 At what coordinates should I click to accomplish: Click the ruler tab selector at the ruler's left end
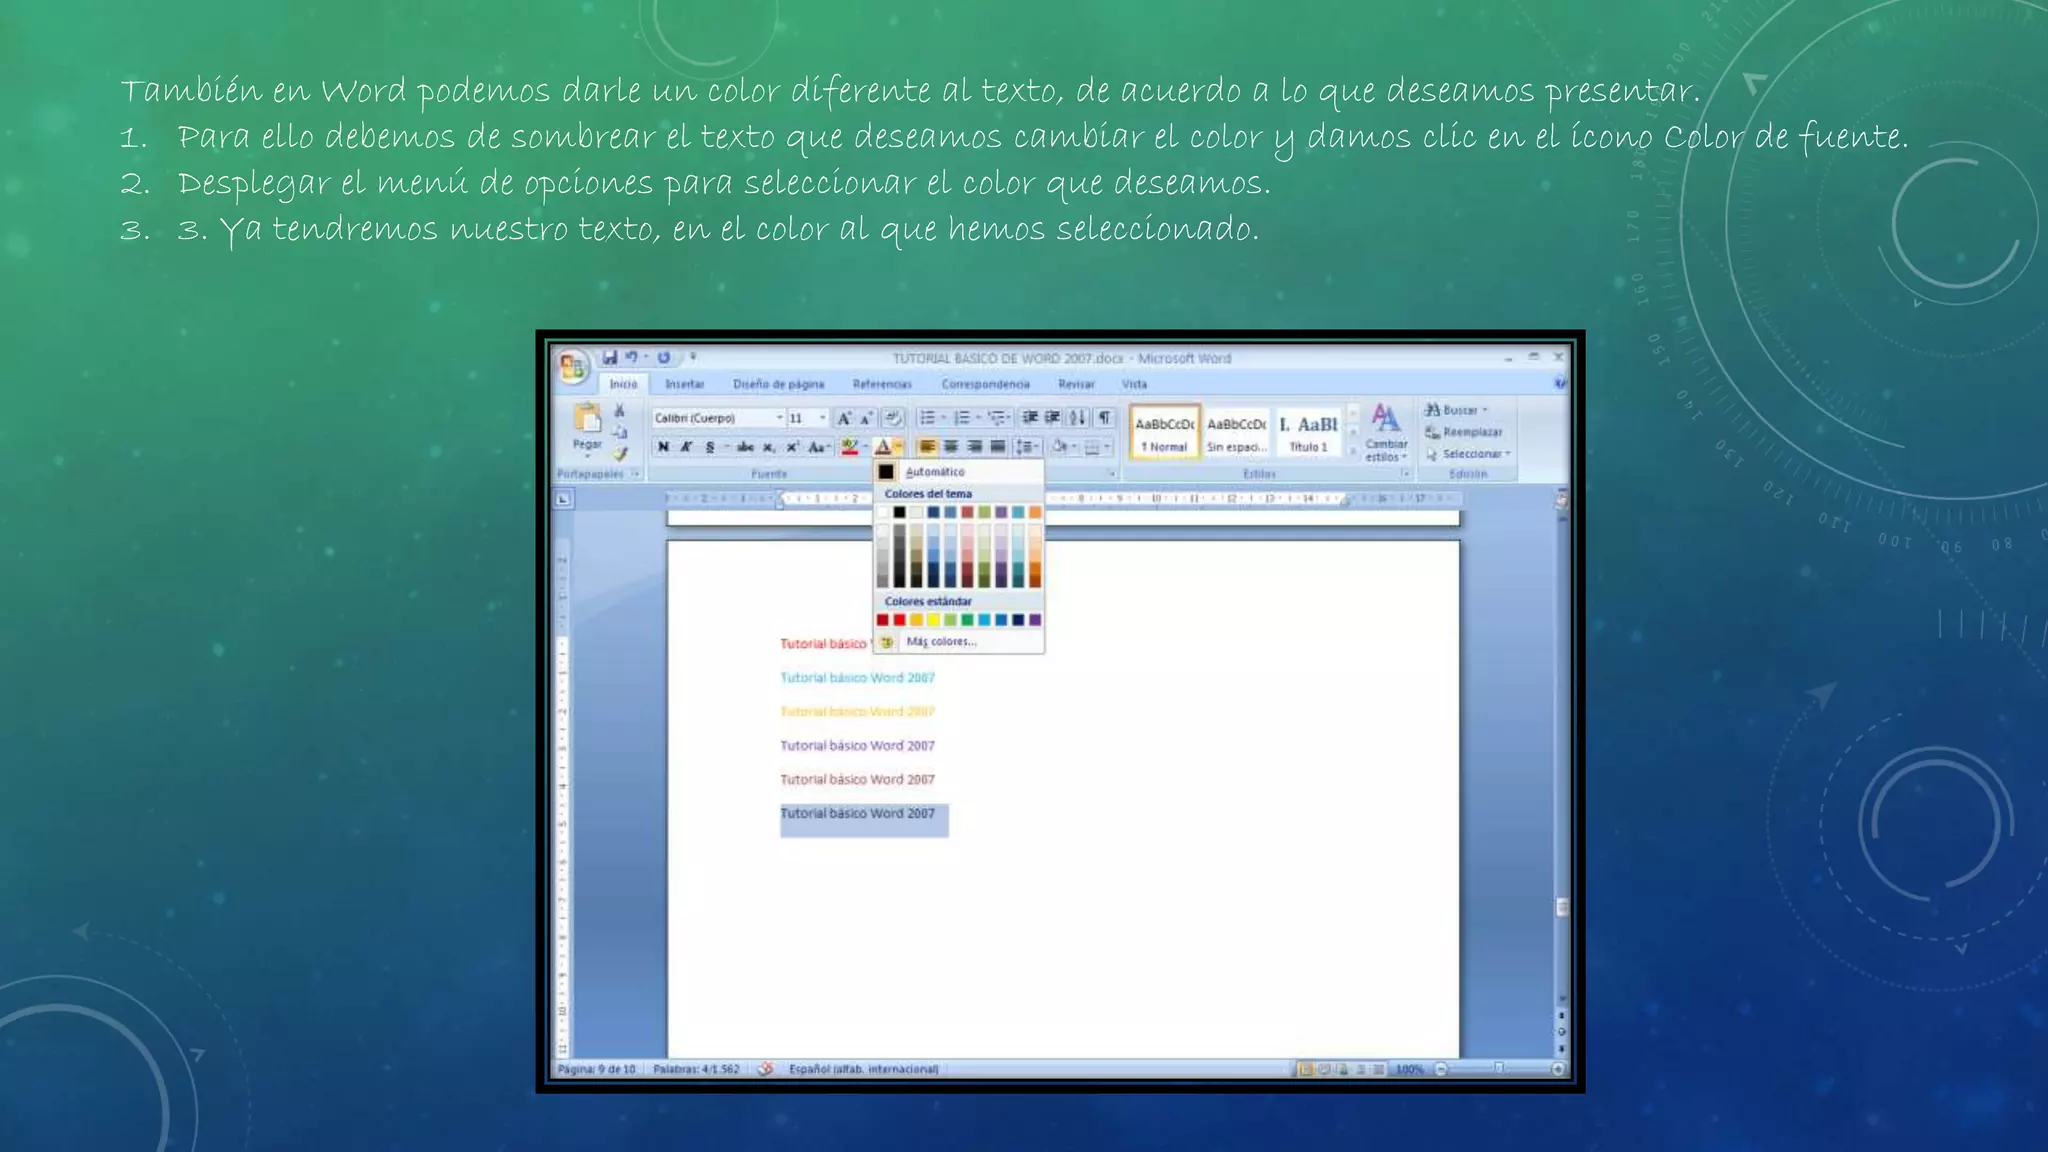point(564,498)
